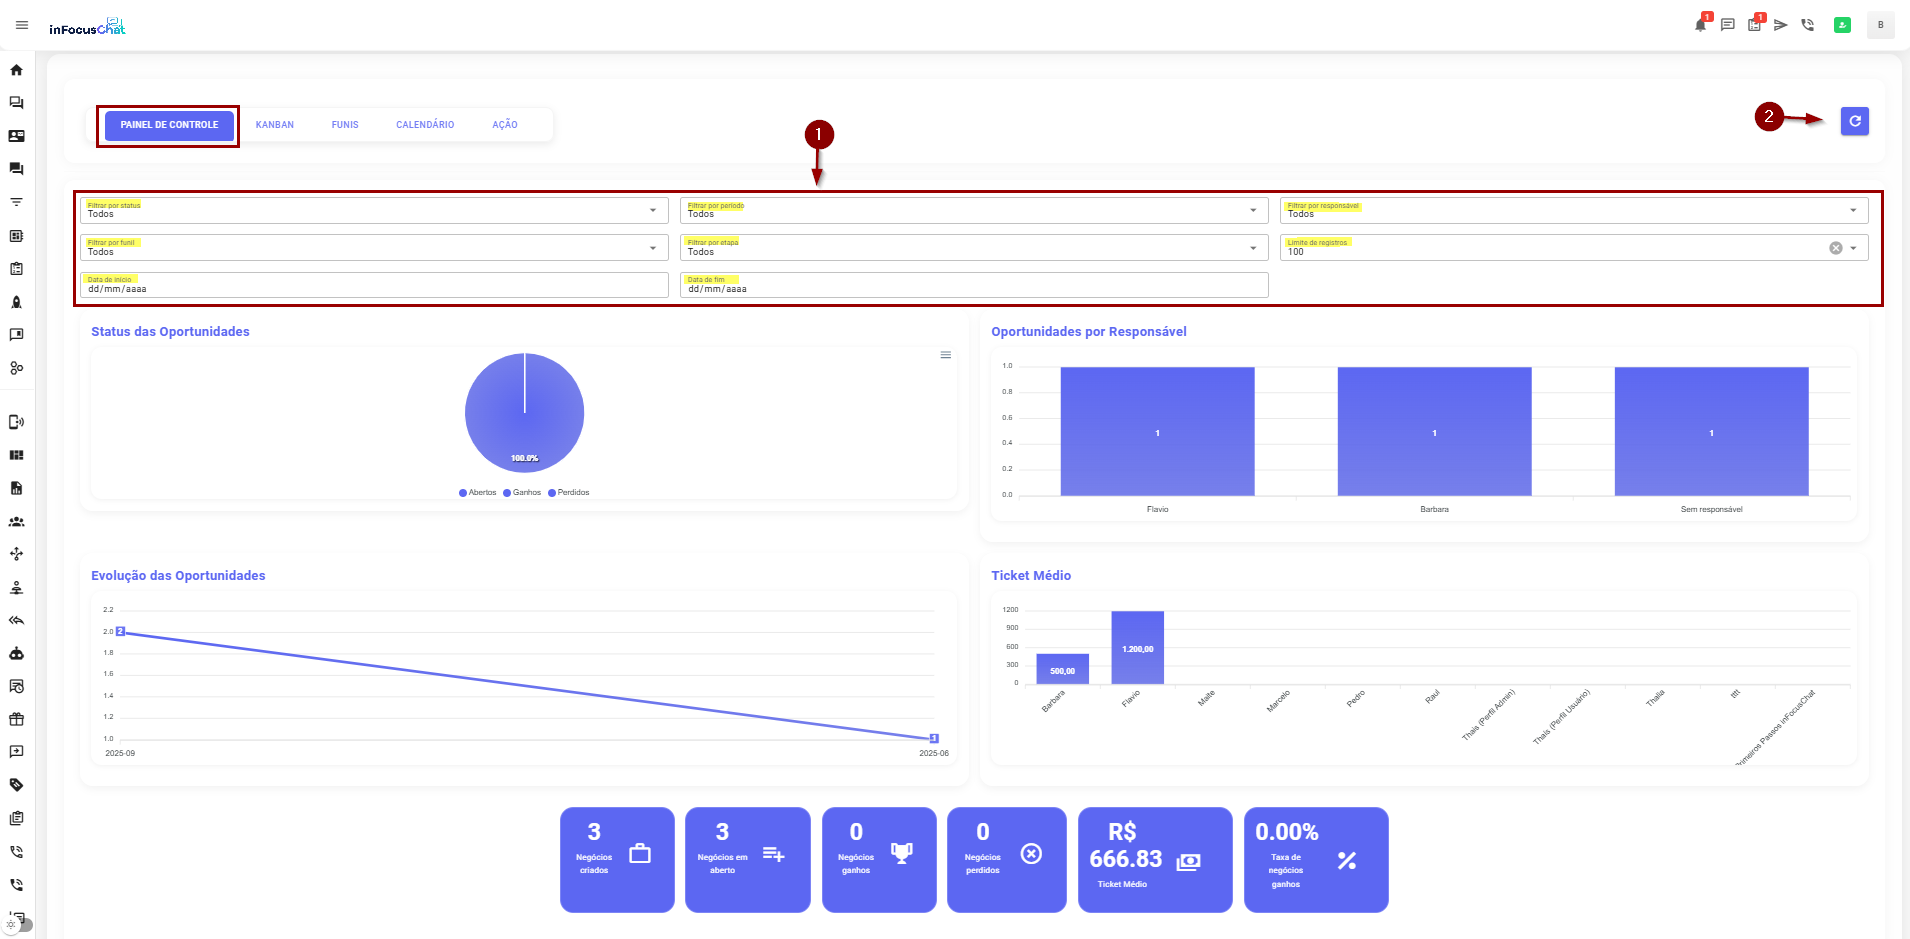Toggle Perdidos legend in pie chart

coord(569,493)
